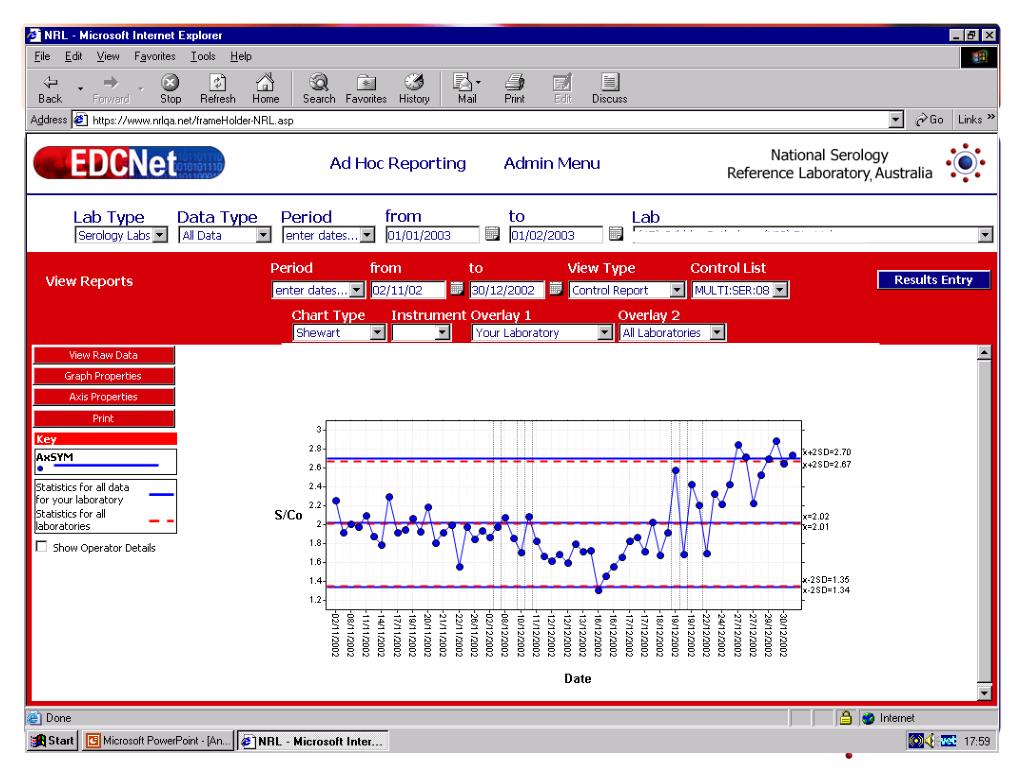The image size is (1024, 768).
Task: Open the Windows Start button
Action: pyautogui.click(x=54, y=741)
